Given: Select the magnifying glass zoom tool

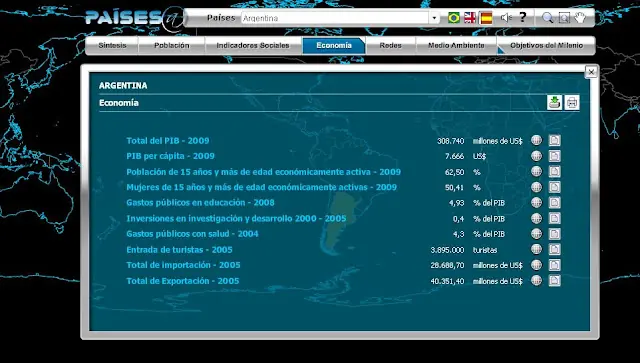Looking at the screenshot, I should click(x=547, y=18).
